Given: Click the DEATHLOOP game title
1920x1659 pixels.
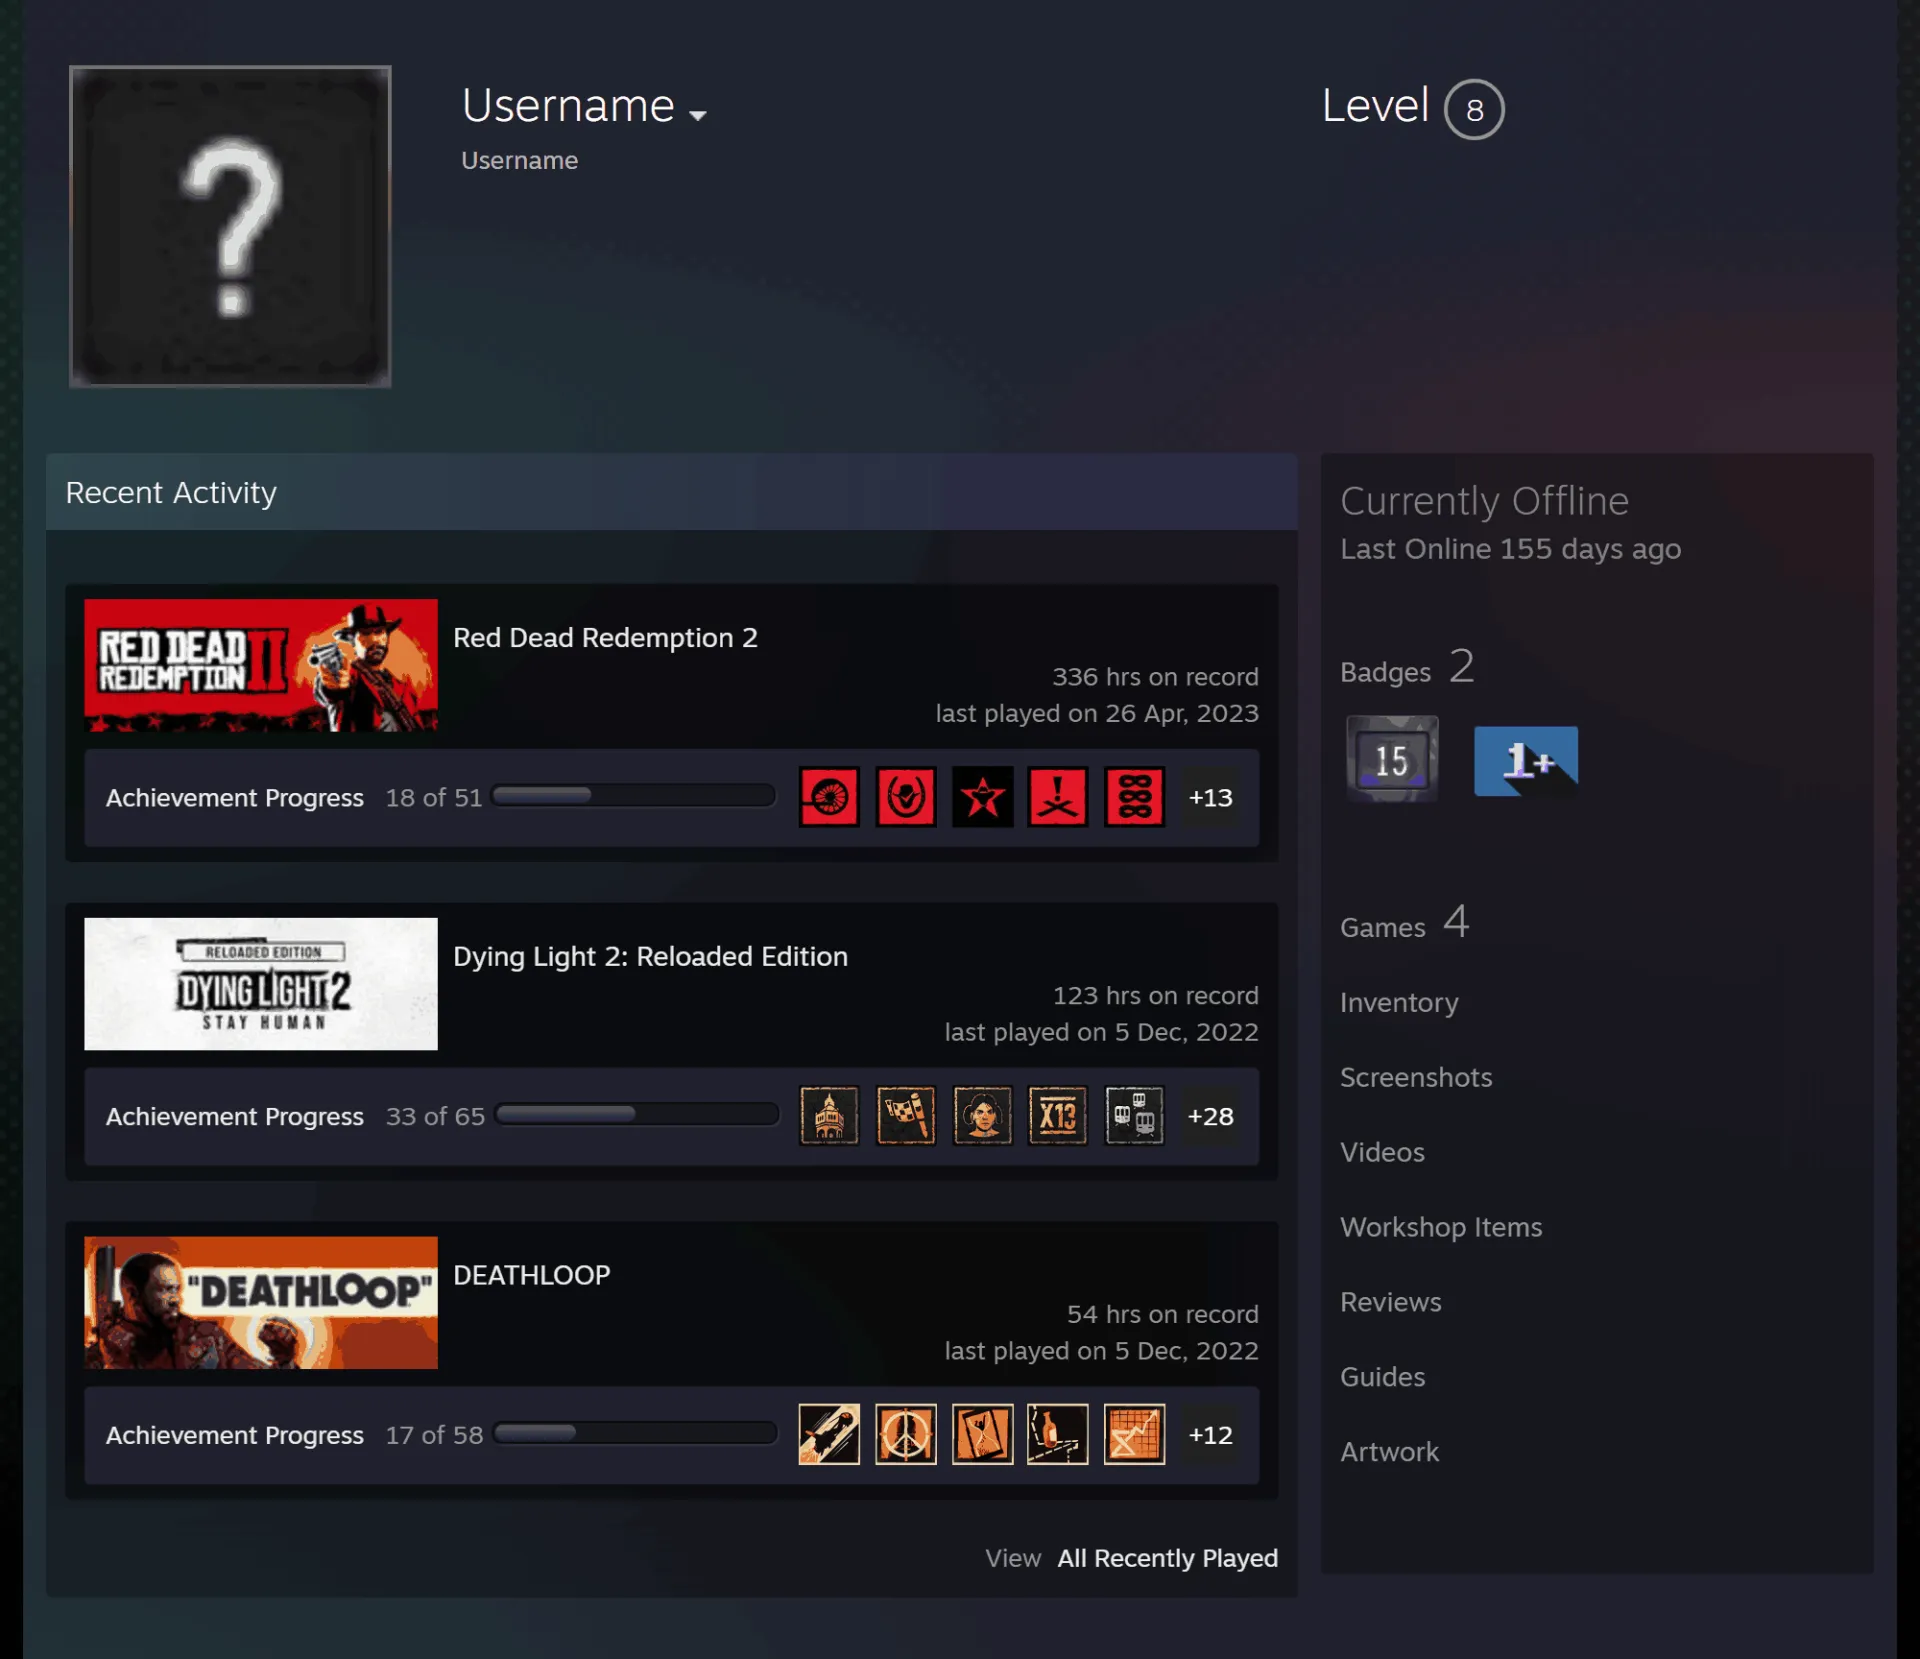Looking at the screenshot, I should coord(531,1275).
